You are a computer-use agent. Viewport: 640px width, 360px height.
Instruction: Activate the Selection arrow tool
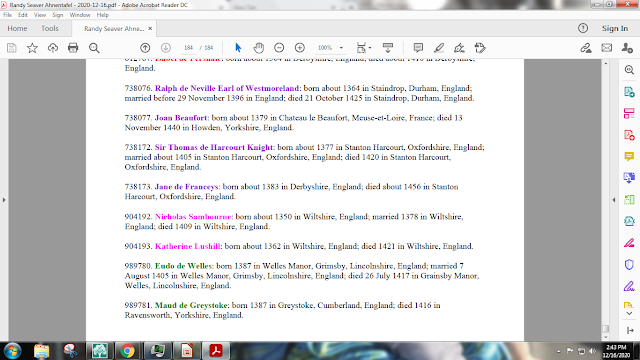pos(238,48)
